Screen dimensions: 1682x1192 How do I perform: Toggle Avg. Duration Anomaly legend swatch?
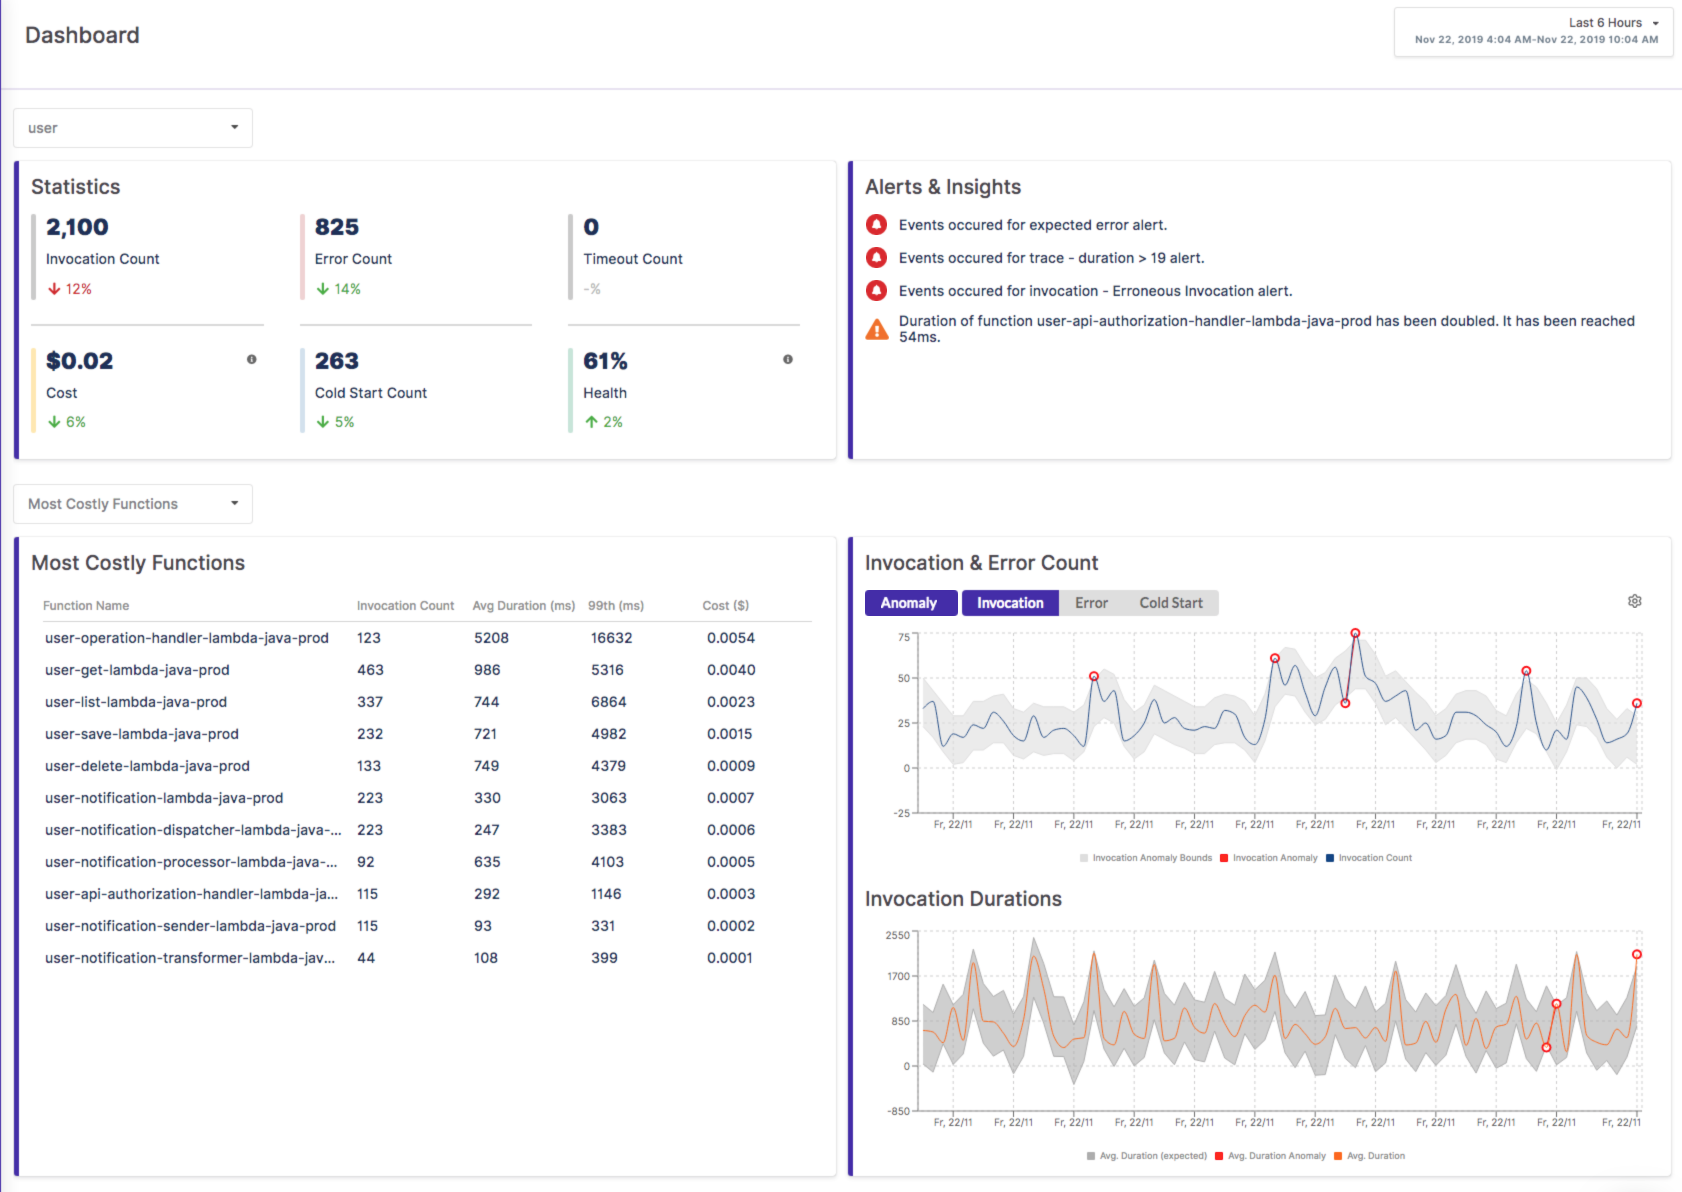(x=1219, y=1156)
